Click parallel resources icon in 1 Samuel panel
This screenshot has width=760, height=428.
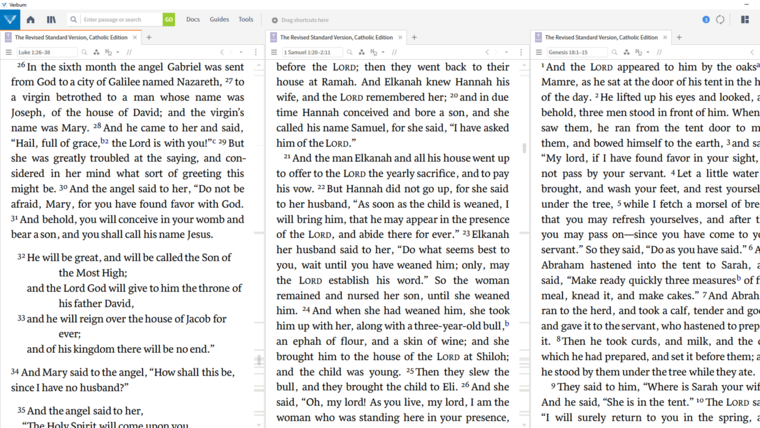click(x=394, y=52)
